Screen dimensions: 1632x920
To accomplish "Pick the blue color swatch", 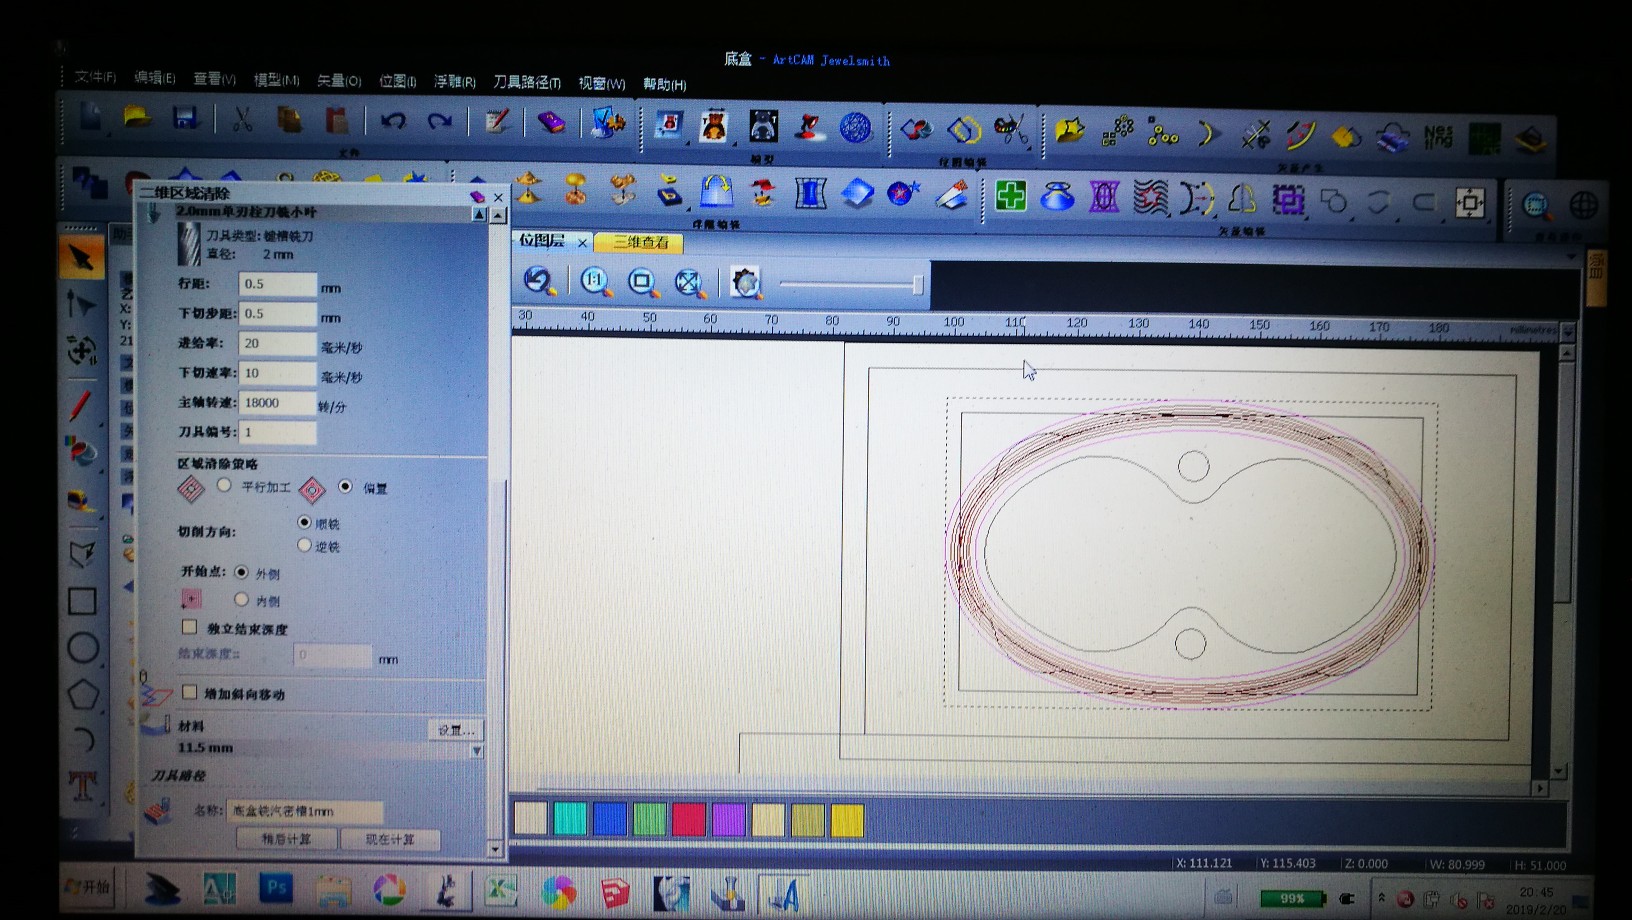I will pyautogui.click(x=610, y=819).
